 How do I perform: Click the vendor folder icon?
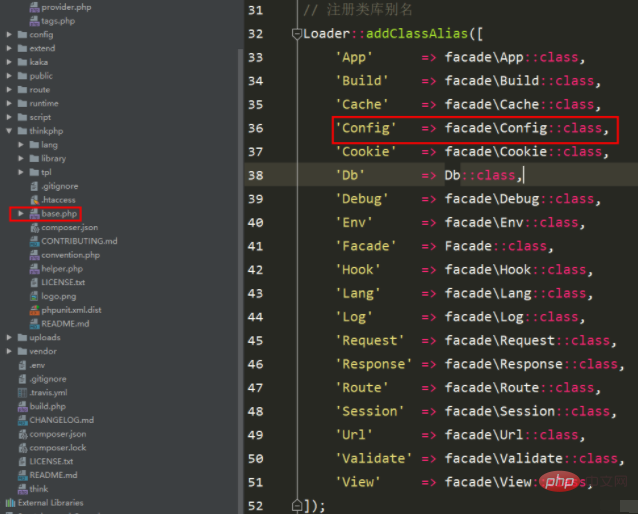click(22, 351)
